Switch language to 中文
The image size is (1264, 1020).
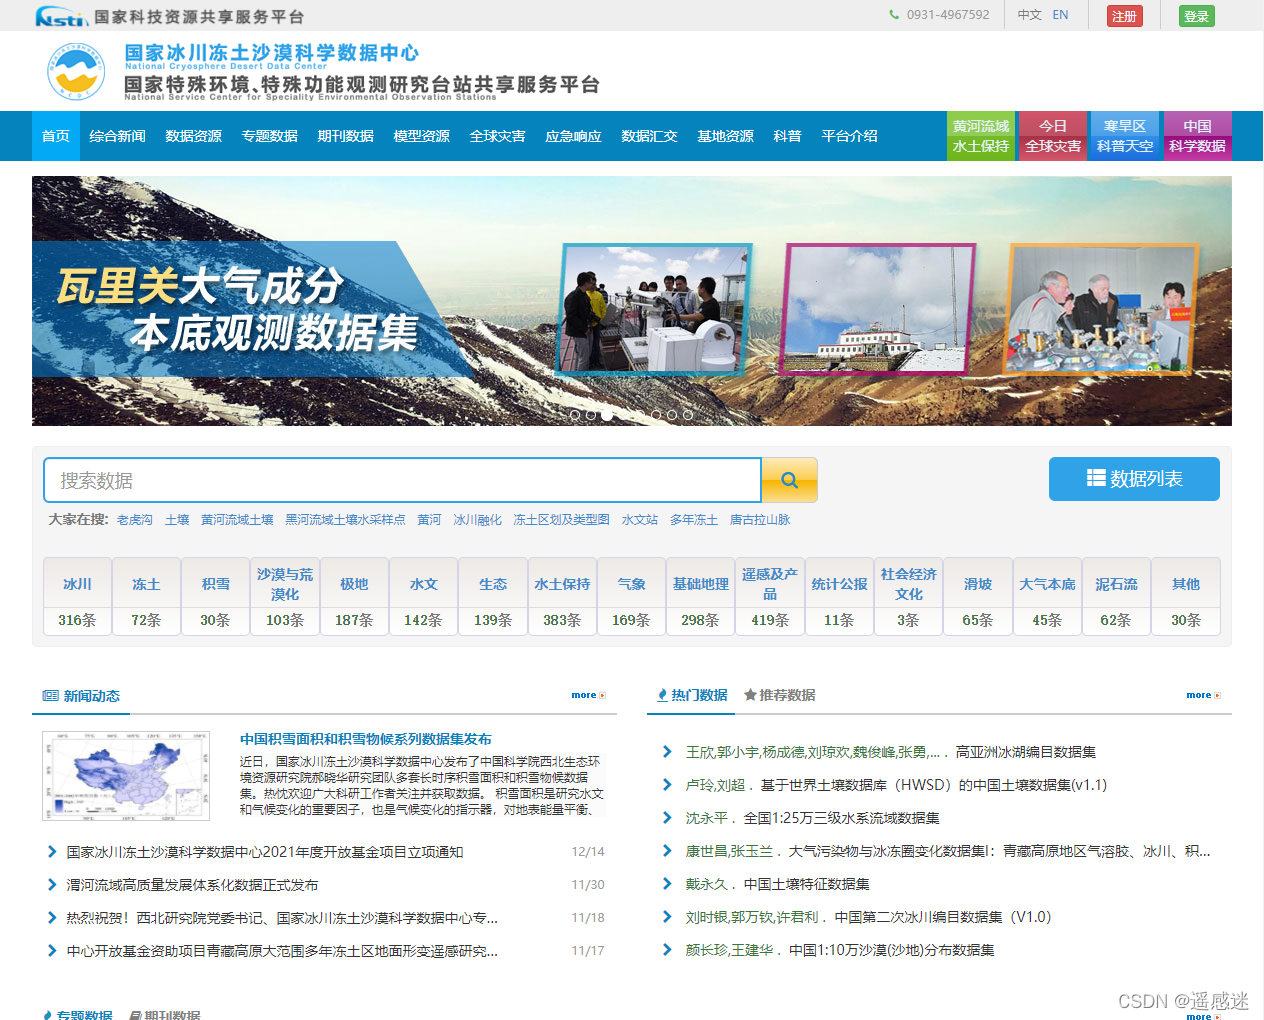pyautogui.click(x=1029, y=15)
